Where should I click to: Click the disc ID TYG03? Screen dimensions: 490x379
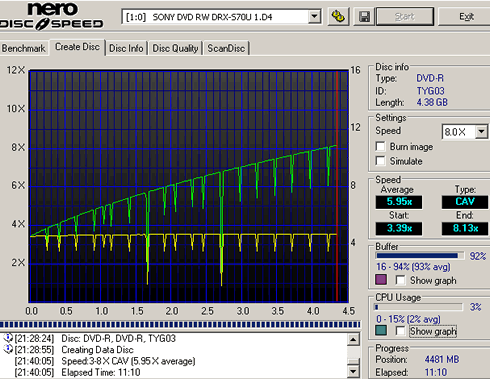pyautogui.click(x=430, y=91)
